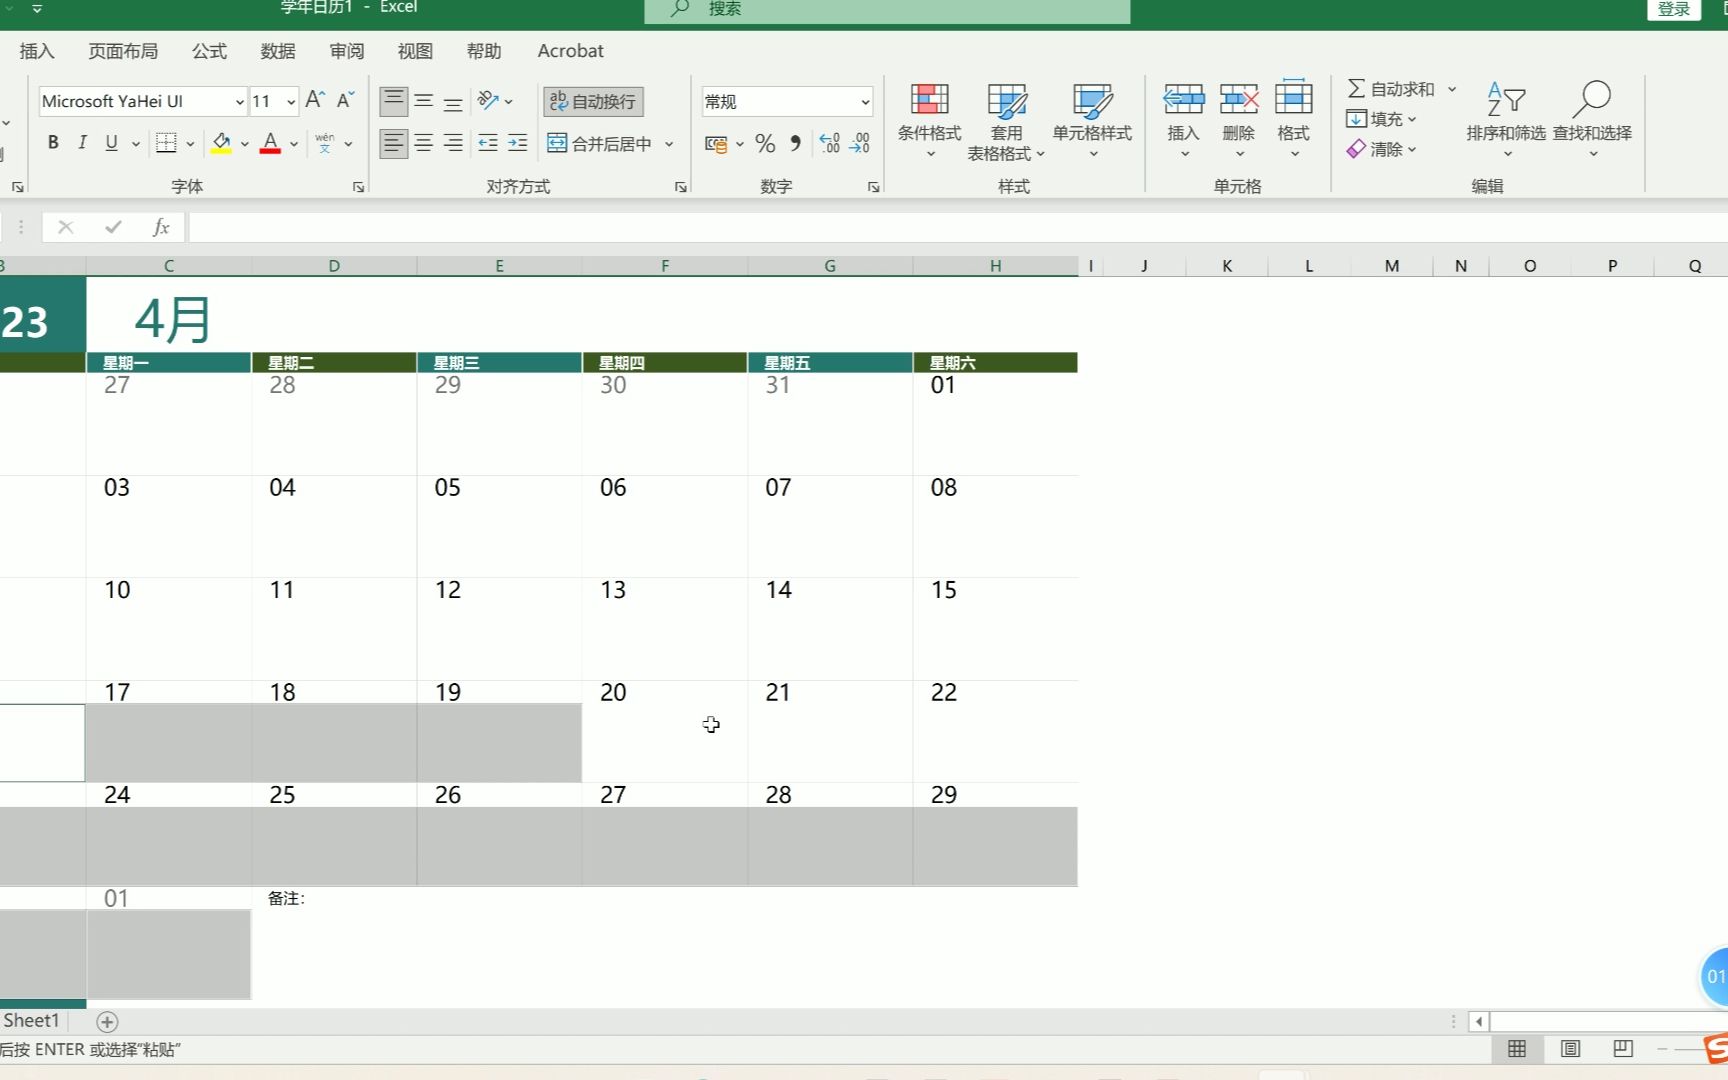1728x1080 pixels.
Task: Click the accounting number format icon
Action: (716, 144)
